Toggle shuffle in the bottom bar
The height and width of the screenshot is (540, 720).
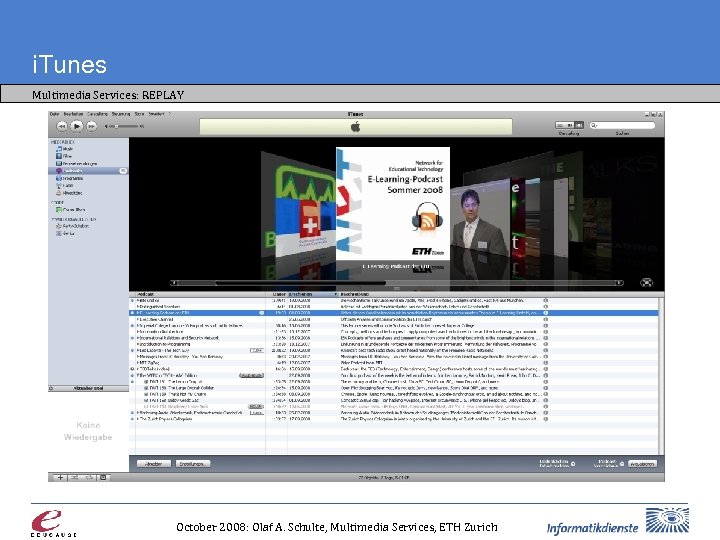pyautogui.click(x=75, y=478)
